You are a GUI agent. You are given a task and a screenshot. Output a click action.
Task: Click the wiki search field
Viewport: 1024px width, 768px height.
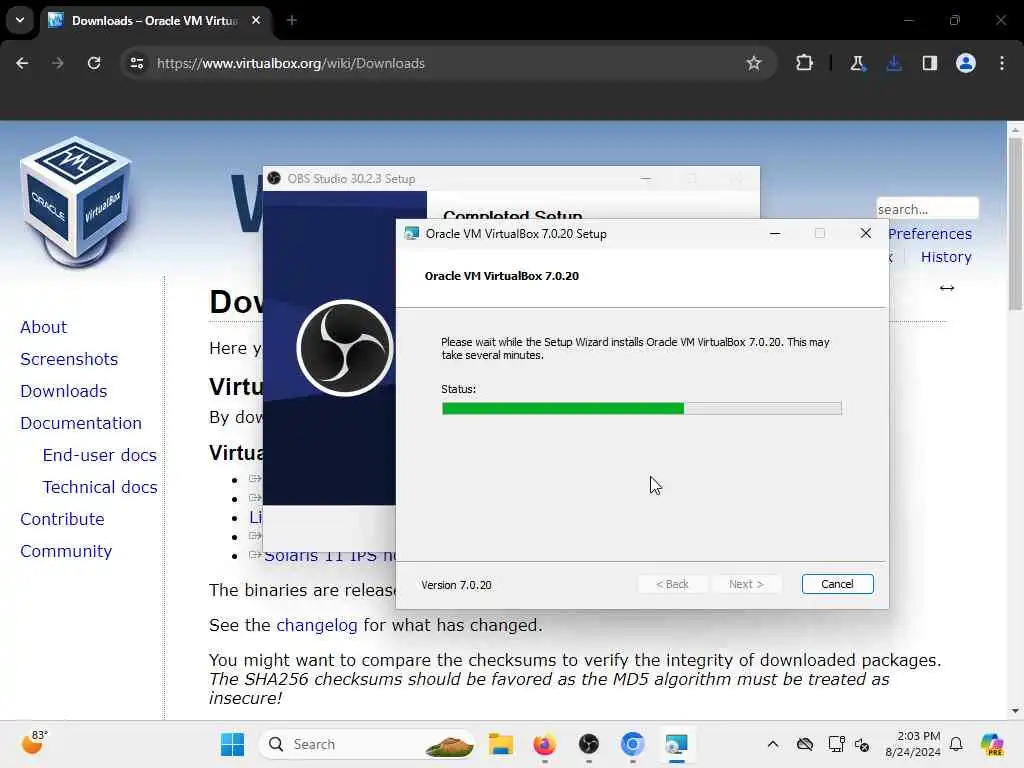click(927, 209)
